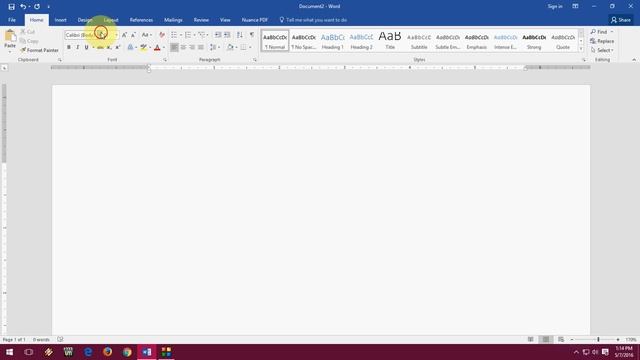Click the Paste clipboard icon
This screenshot has height=360, width=640.
pyautogui.click(x=10, y=37)
